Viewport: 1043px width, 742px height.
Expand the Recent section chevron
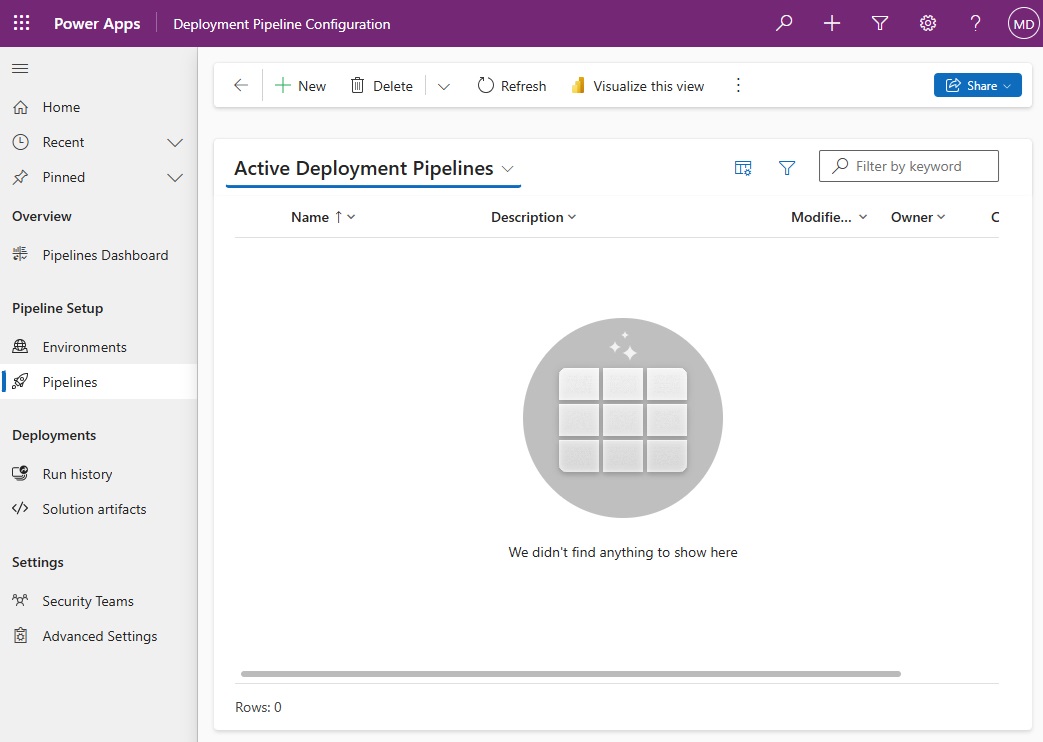pyautogui.click(x=175, y=143)
